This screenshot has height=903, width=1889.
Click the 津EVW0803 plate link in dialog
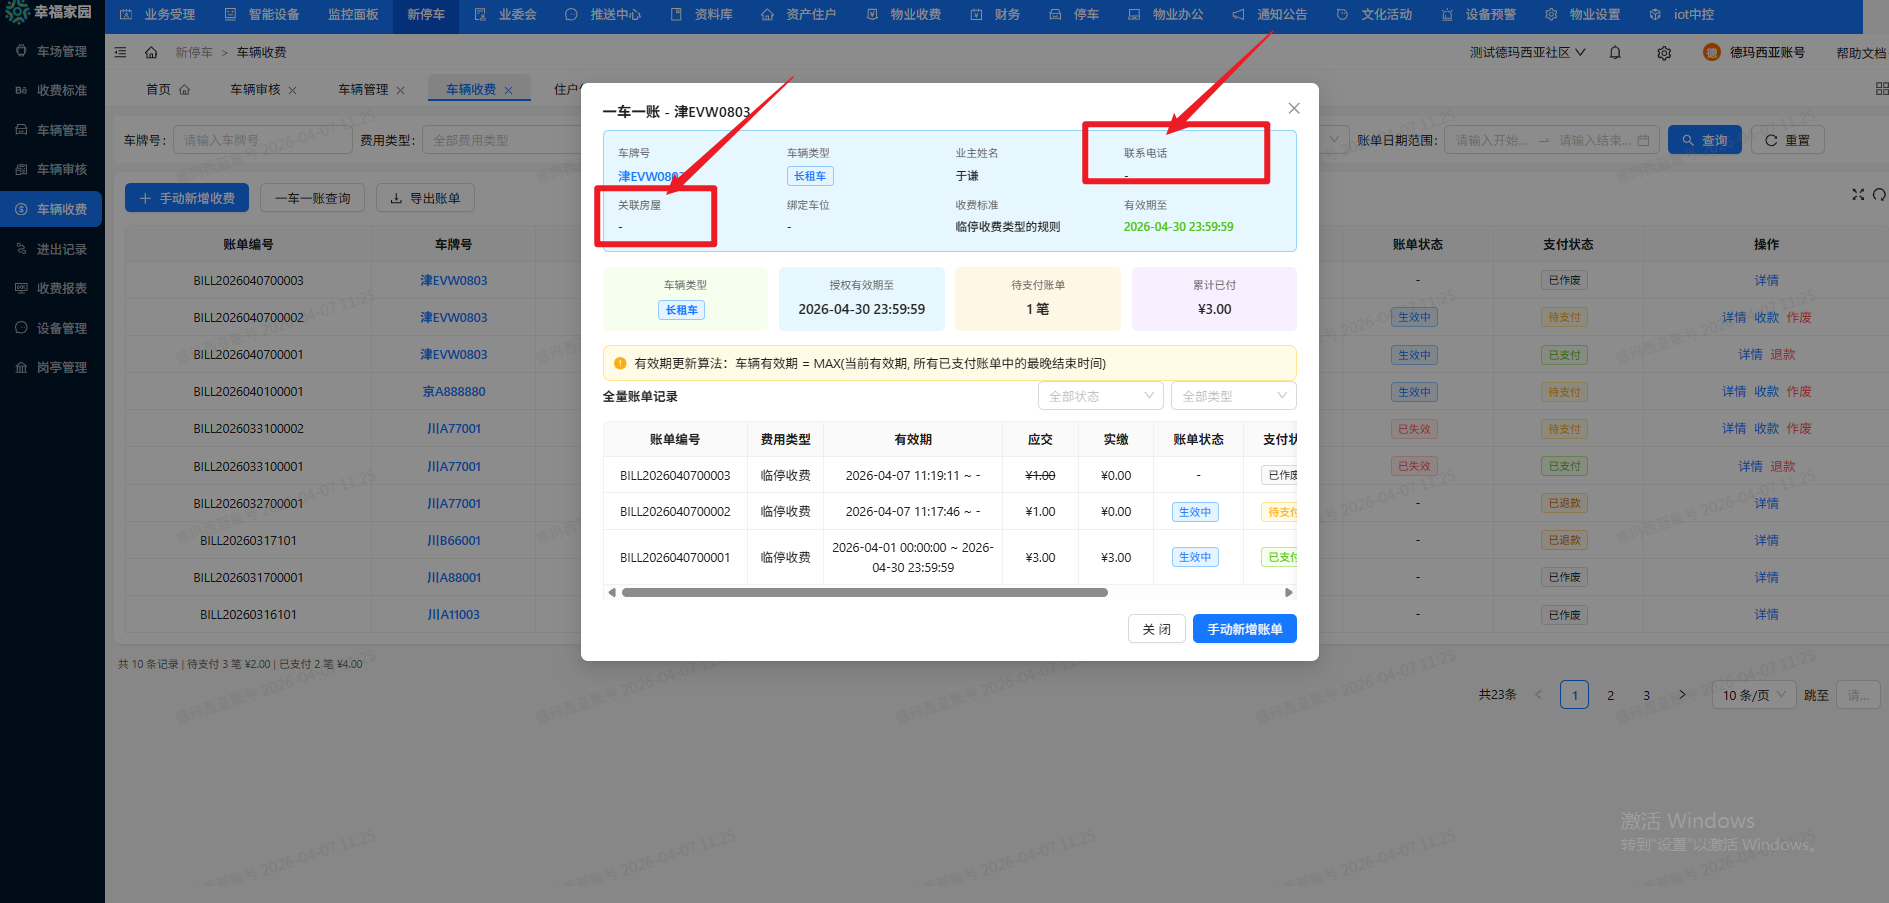click(x=650, y=177)
